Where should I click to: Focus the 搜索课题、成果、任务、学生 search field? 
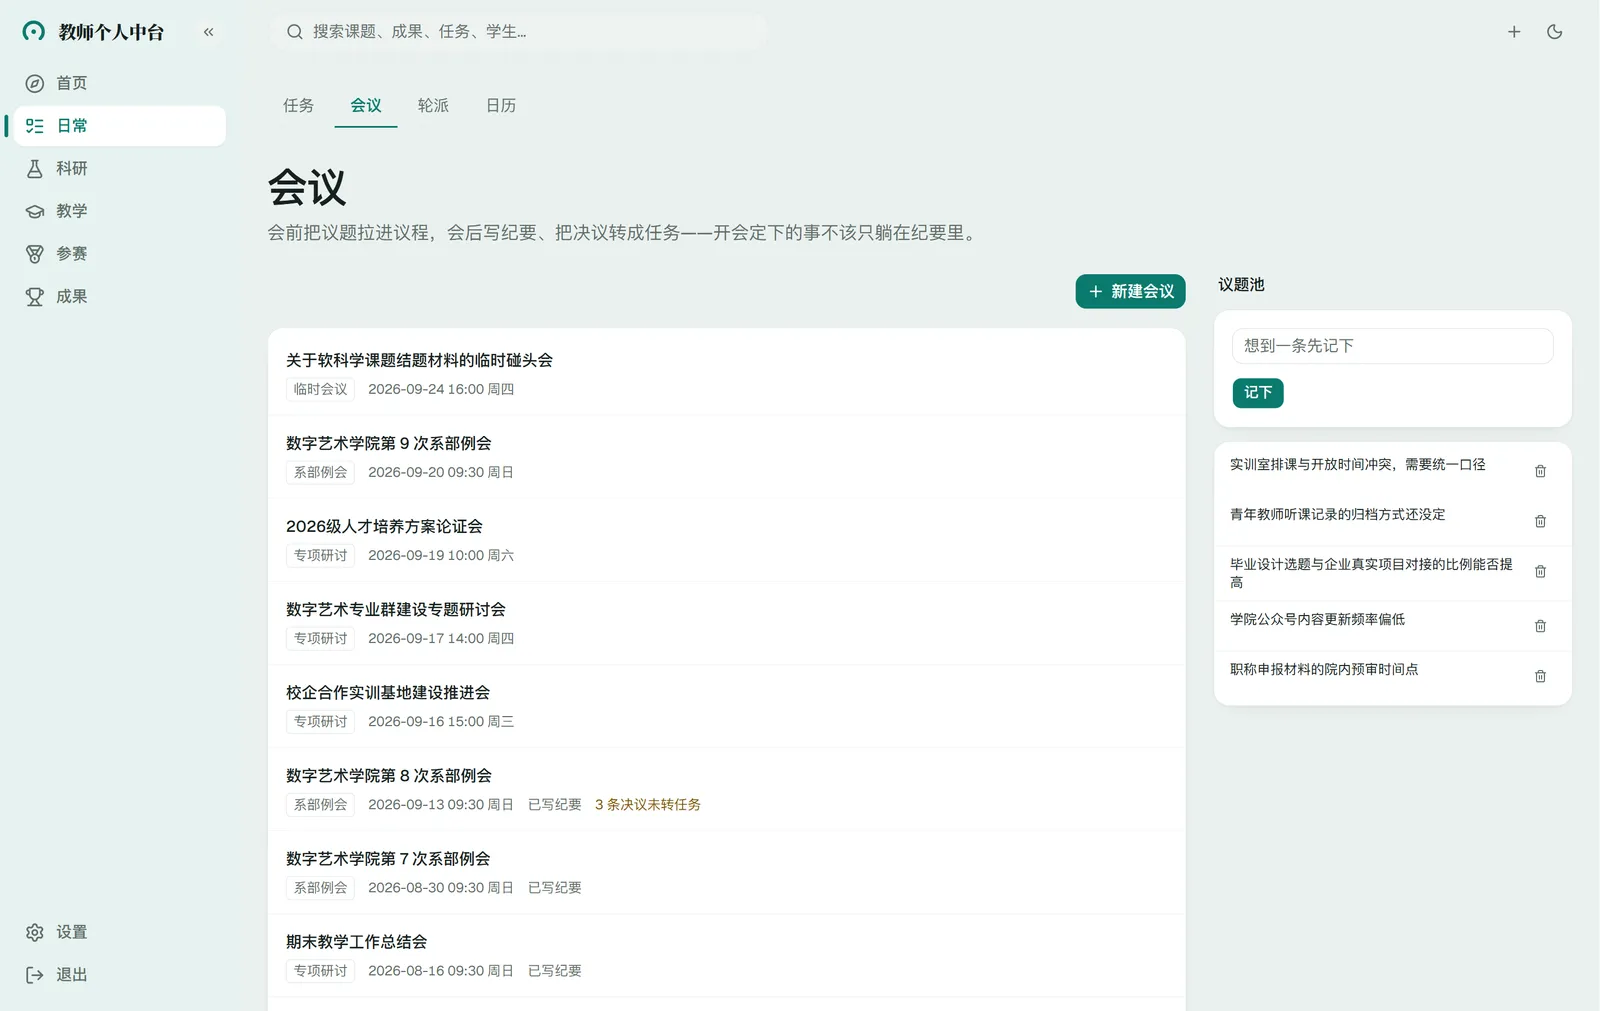[x=518, y=32]
